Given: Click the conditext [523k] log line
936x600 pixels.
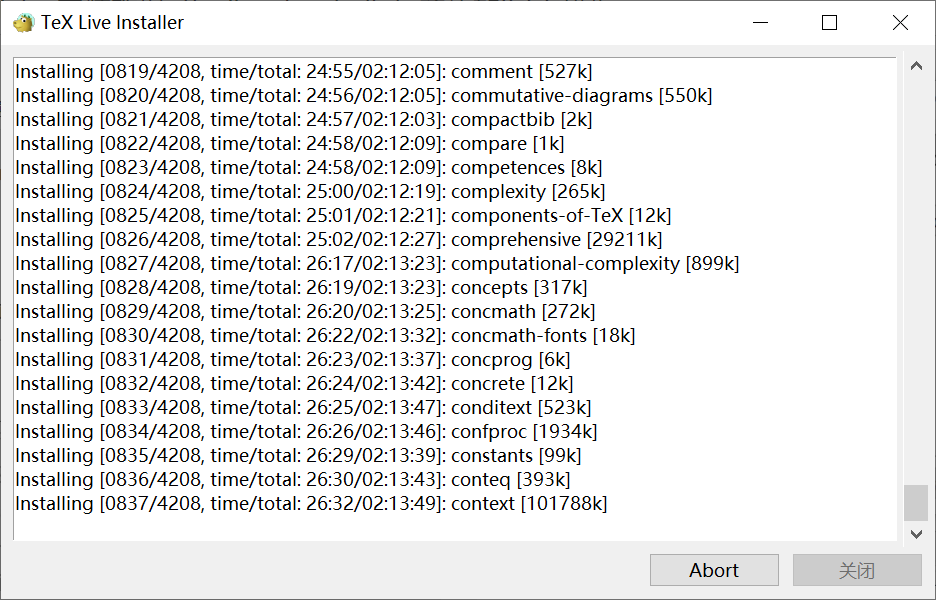Looking at the screenshot, I should coord(303,407).
